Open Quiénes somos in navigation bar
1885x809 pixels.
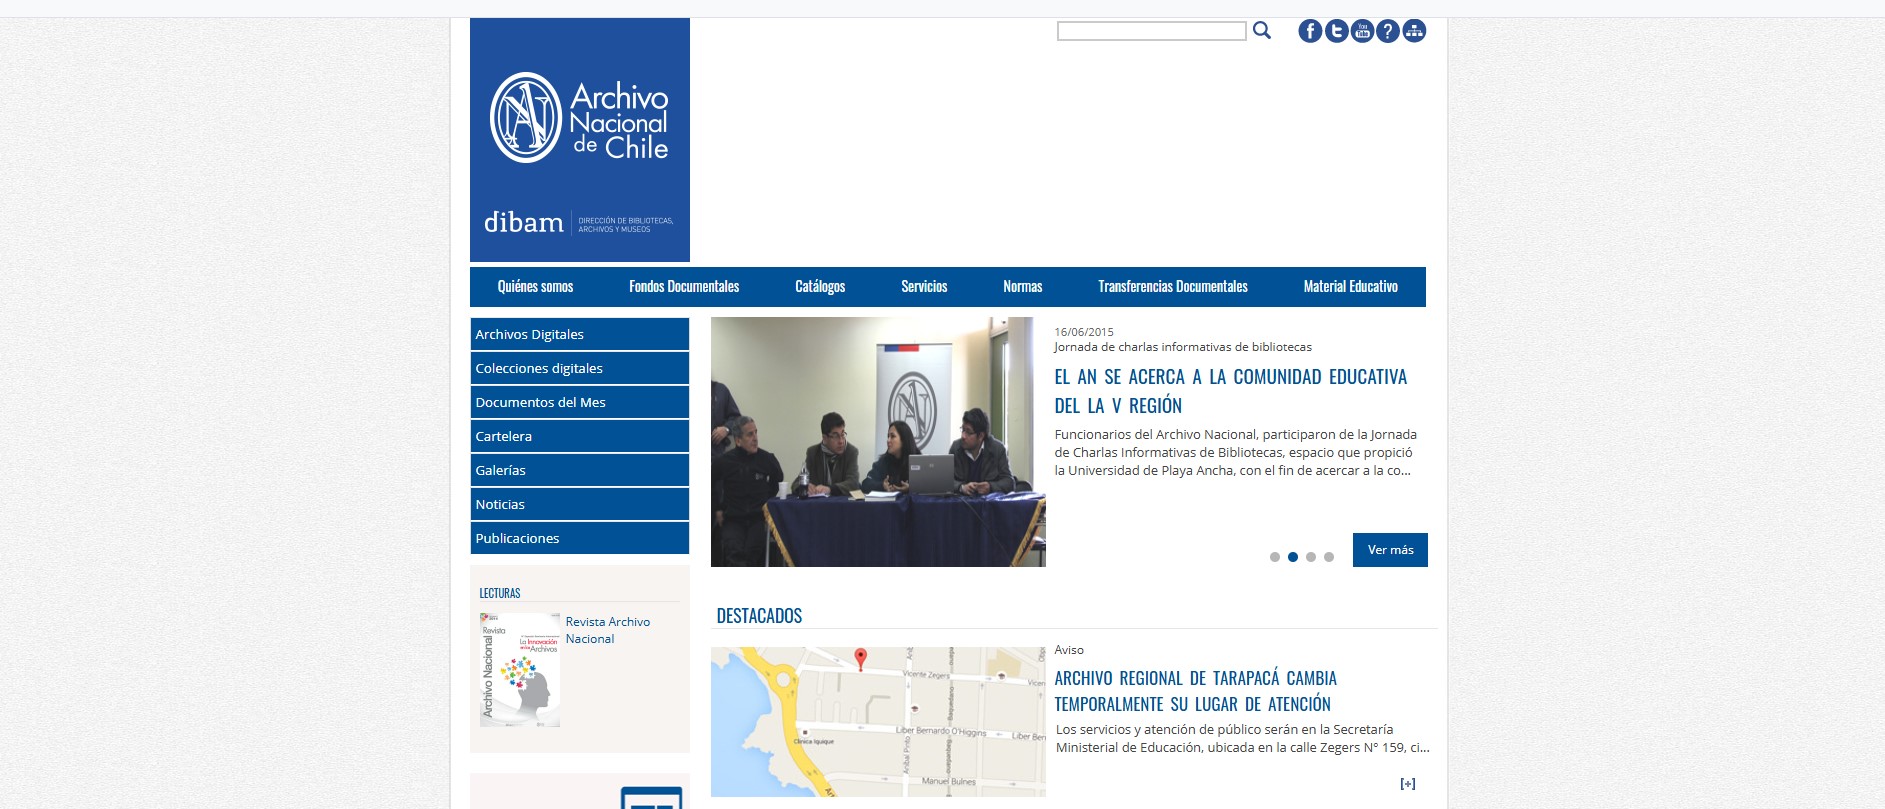tap(535, 287)
